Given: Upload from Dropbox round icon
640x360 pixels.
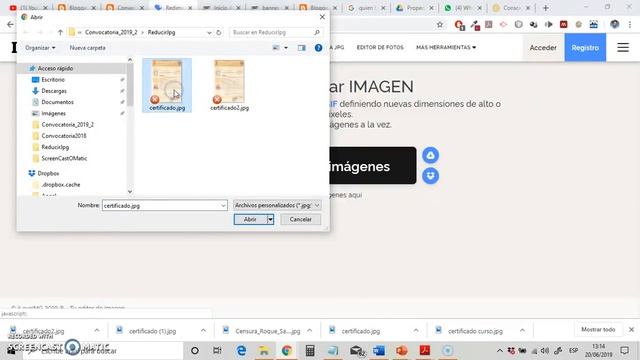Looking at the screenshot, I should pos(430,176).
